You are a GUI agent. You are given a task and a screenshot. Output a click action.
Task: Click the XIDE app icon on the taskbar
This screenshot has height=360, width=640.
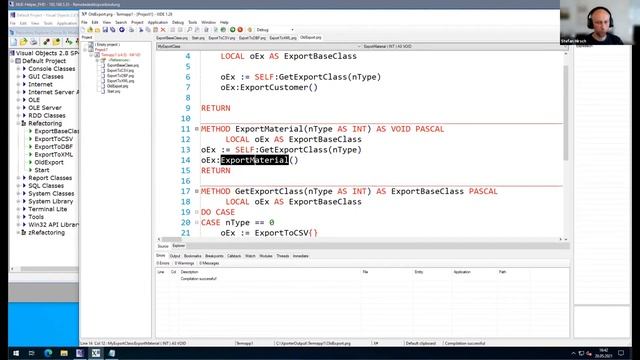pos(96,353)
